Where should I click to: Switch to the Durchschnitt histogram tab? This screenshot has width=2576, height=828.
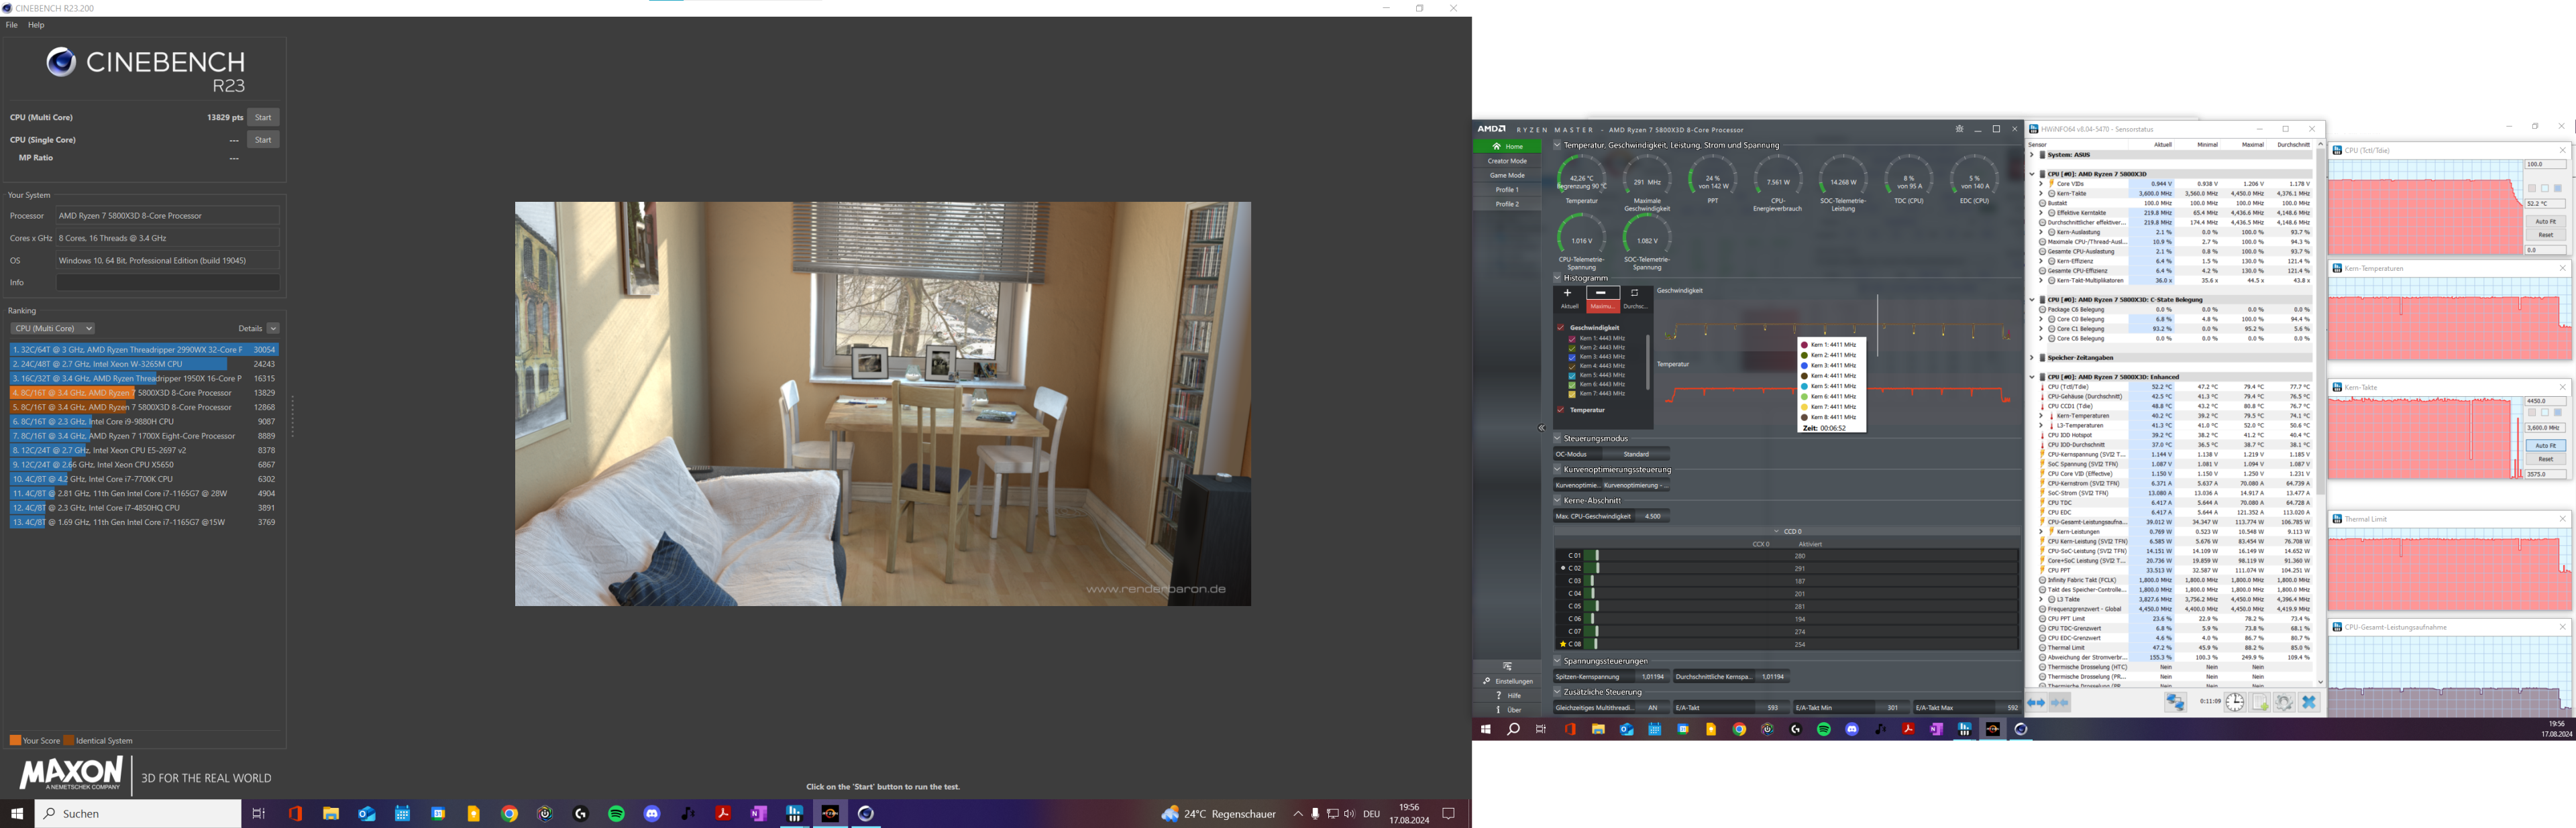click(1633, 305)
